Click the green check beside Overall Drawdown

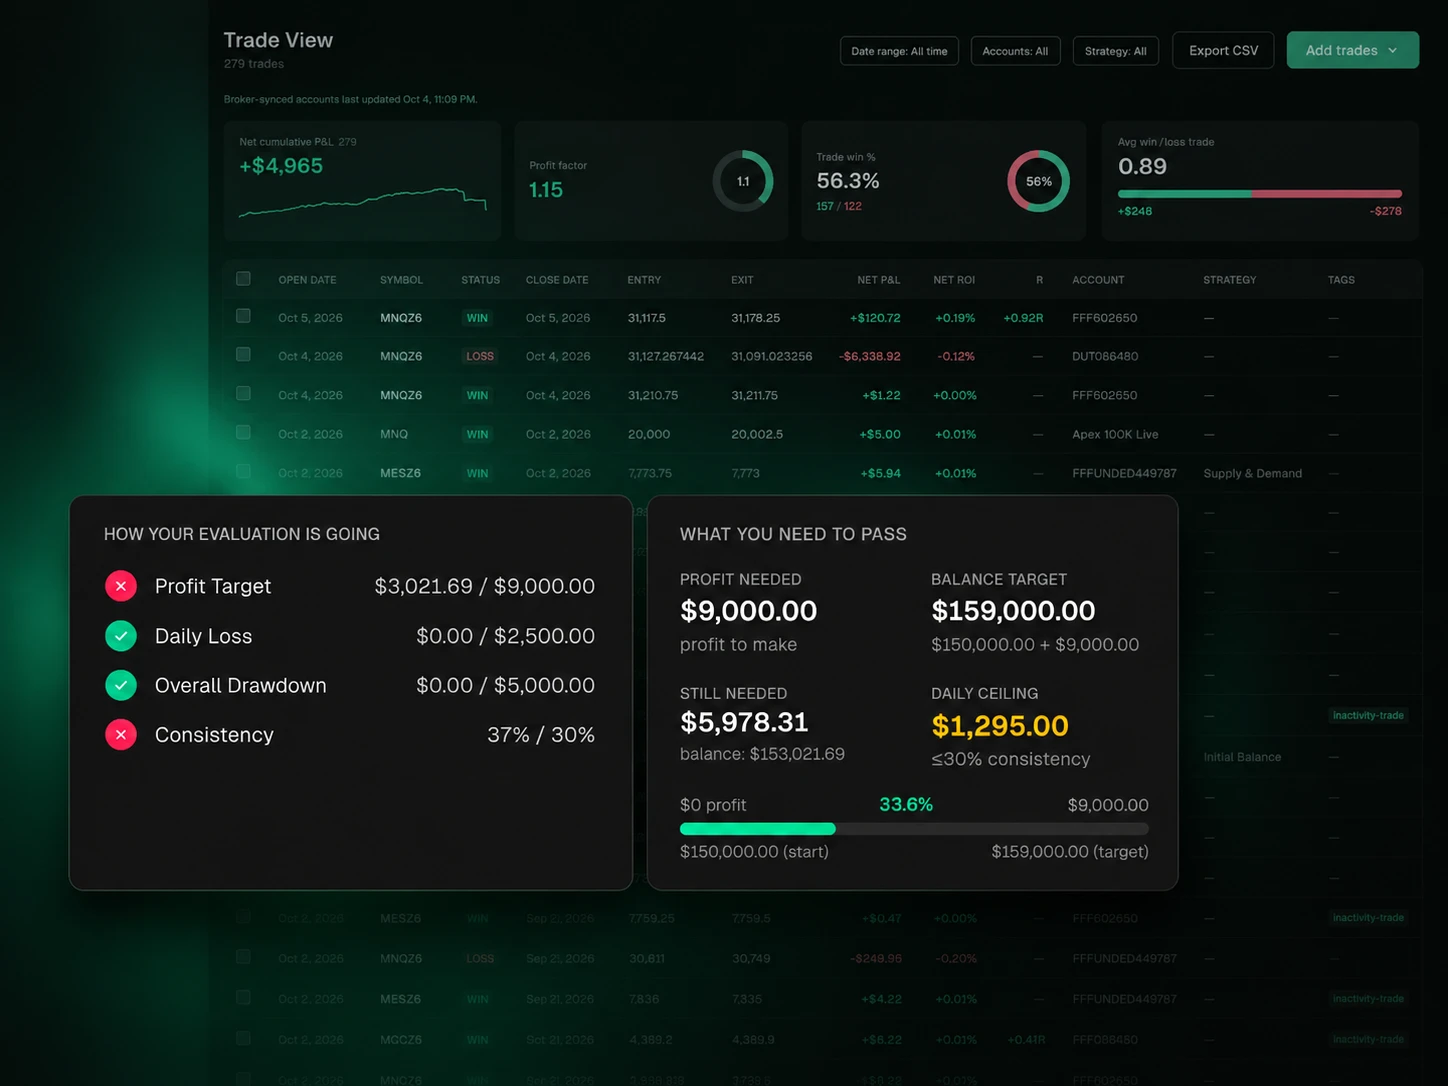pyautogui.click(x=121, y=685)
